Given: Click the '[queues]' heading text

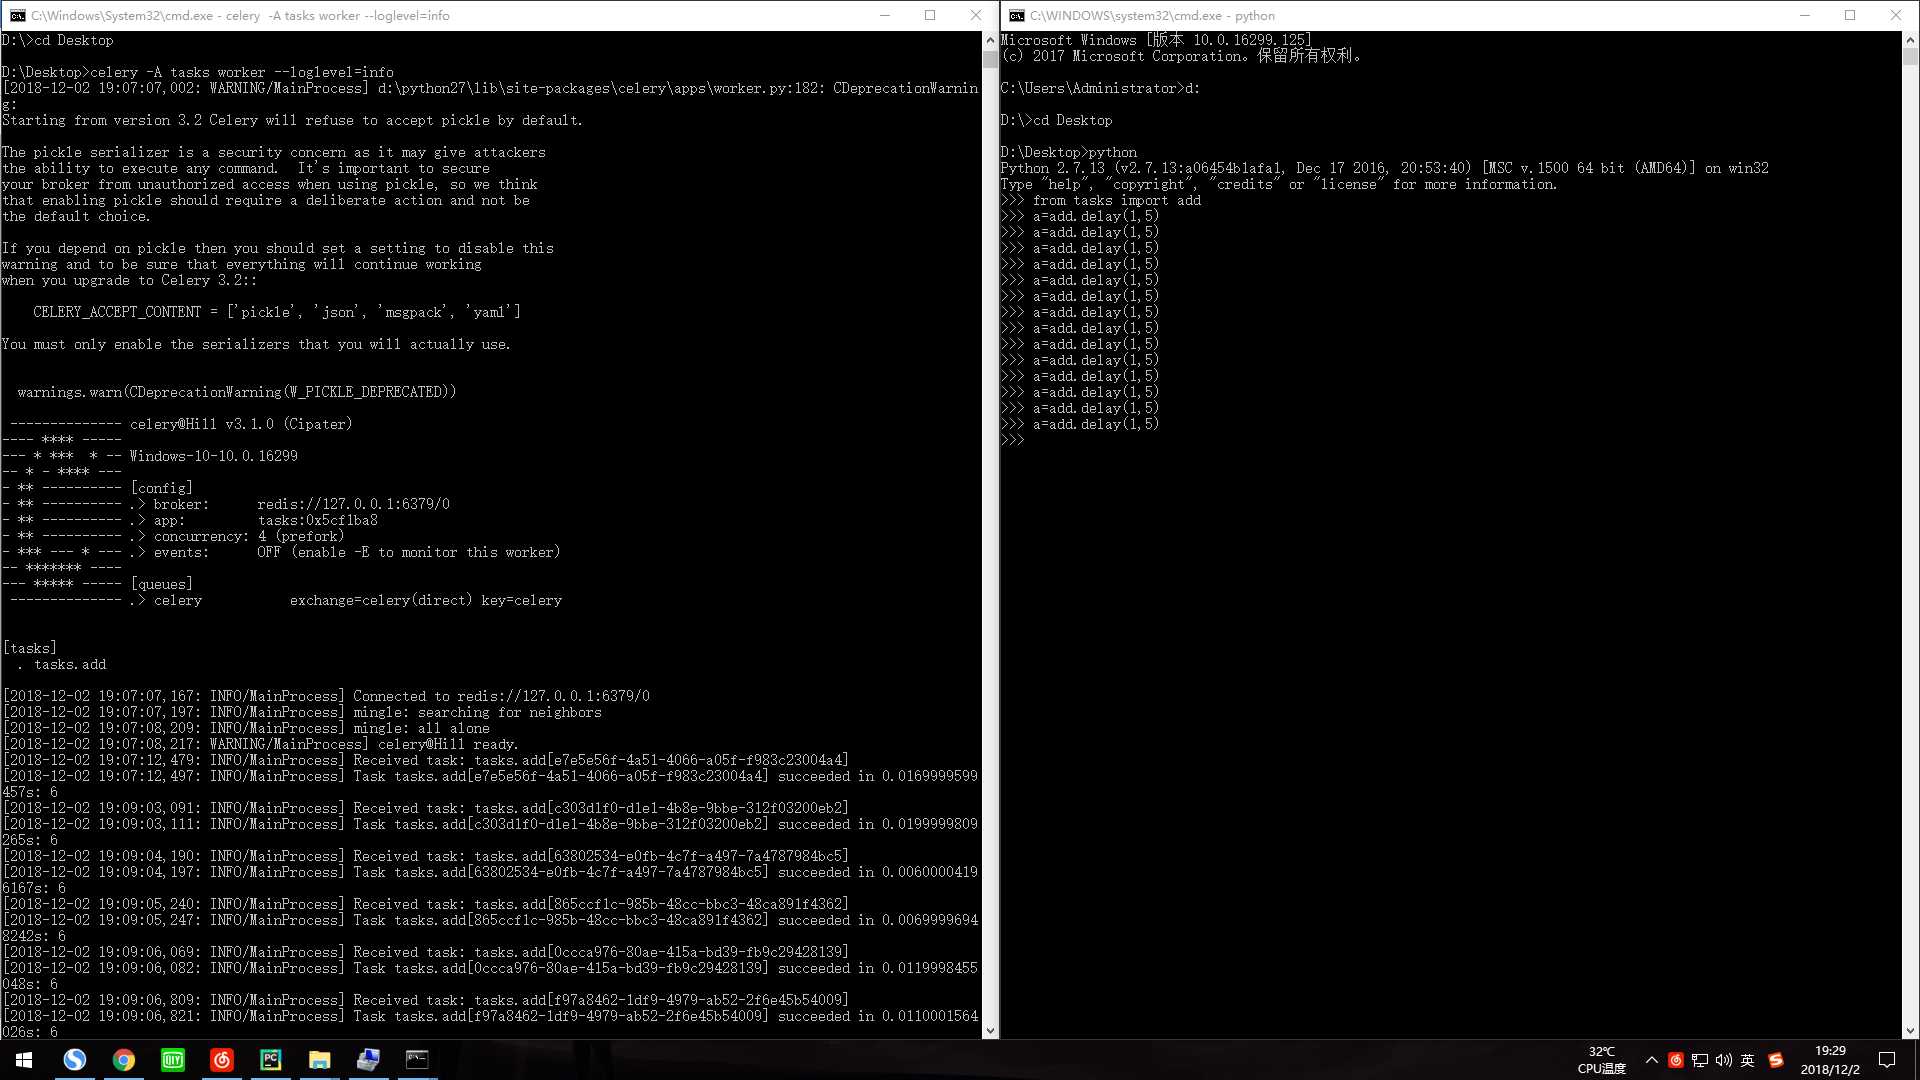Looking at the screenshot, I should [161, 584].
